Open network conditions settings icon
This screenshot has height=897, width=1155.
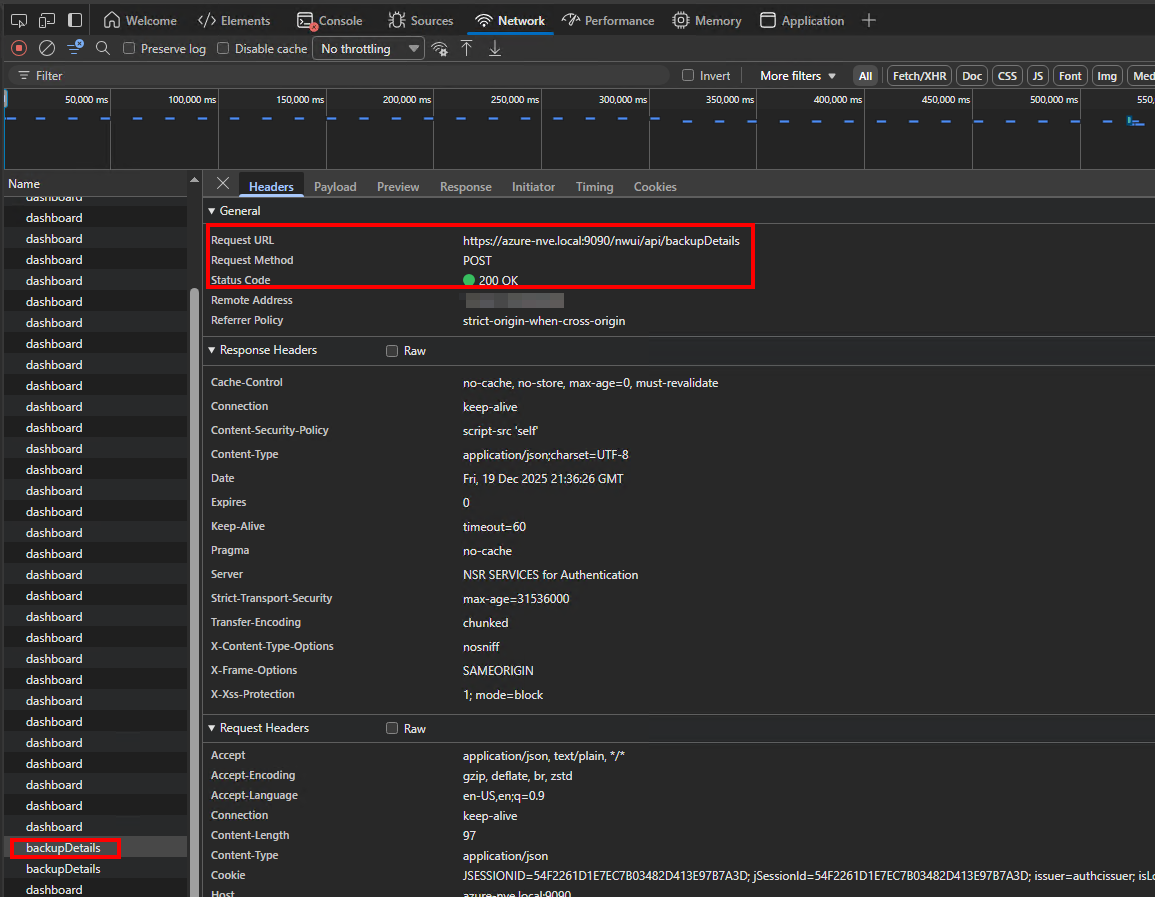click(439, 48)
